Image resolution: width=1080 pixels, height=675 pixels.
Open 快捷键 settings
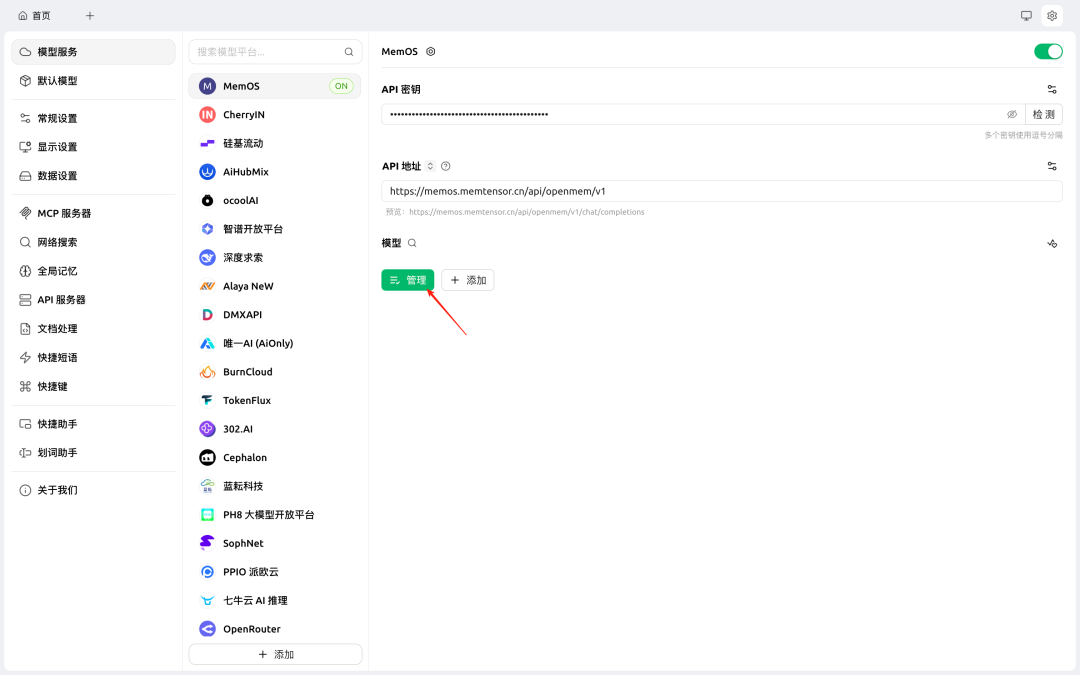click(x=94, y=386)
